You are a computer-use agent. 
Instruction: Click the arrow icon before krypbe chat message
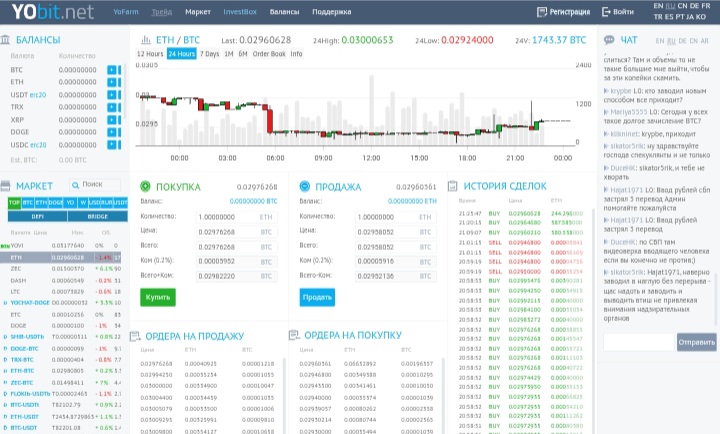tap(606, 91)
